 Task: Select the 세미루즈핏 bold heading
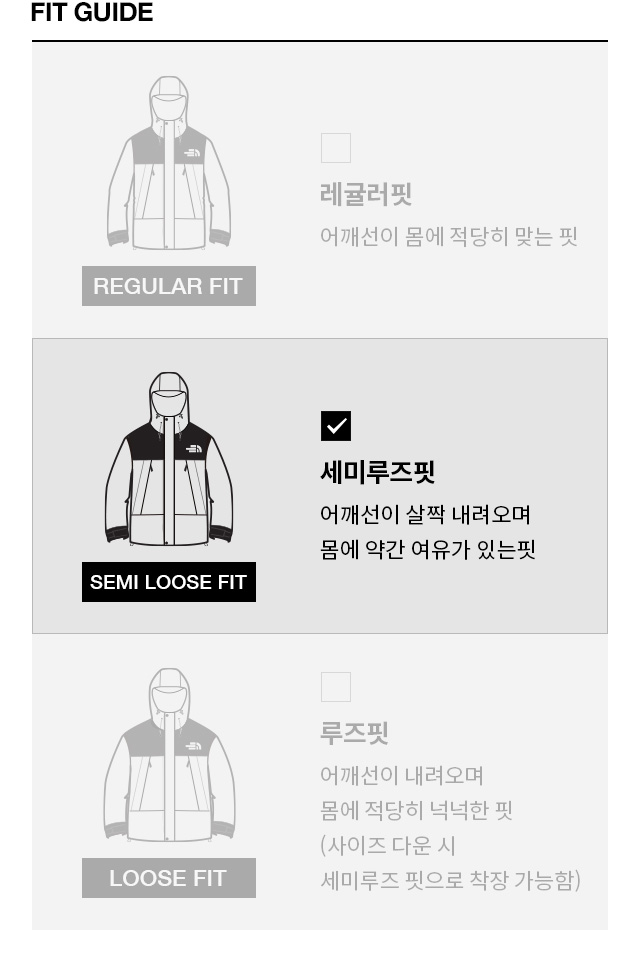[378, 472]
